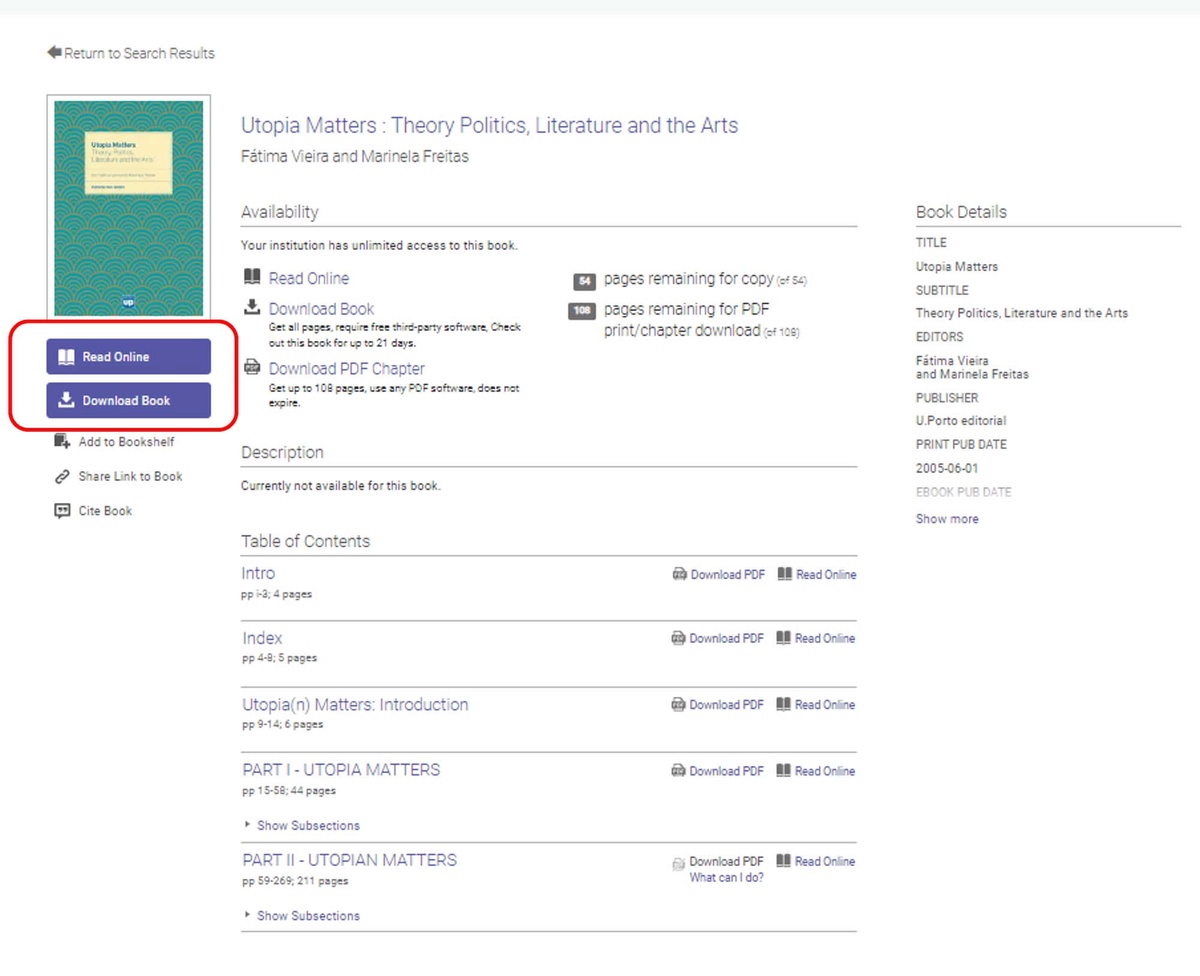Screen dimensions: 1200x976
Task: Open the Utopia(n) Matters: Introduction chapter link
Action: [x=354, y=704]
